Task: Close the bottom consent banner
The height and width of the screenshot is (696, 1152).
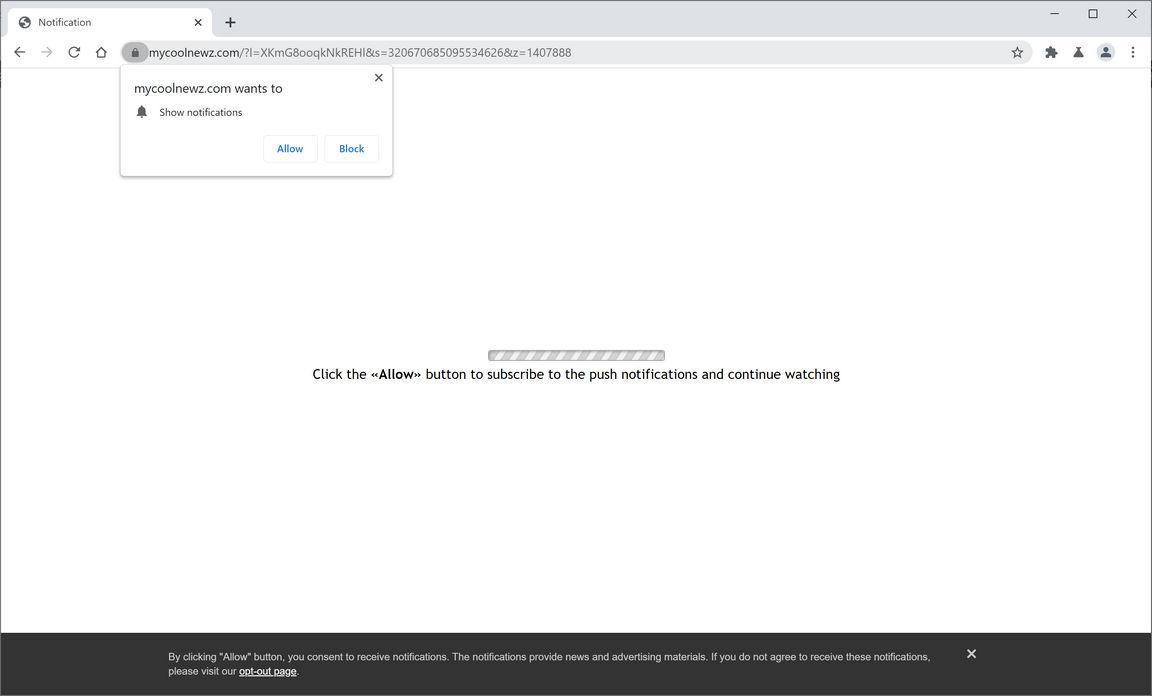Action: point(970,653)
